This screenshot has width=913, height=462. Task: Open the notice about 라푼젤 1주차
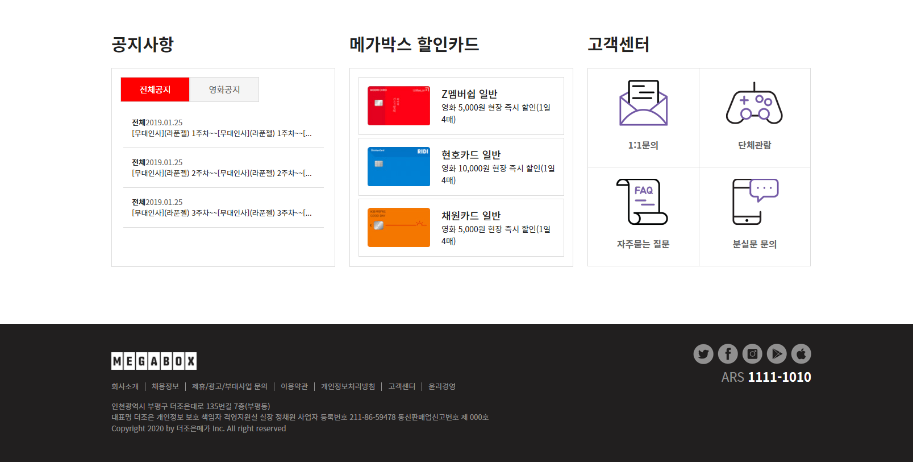coord(221,133)
